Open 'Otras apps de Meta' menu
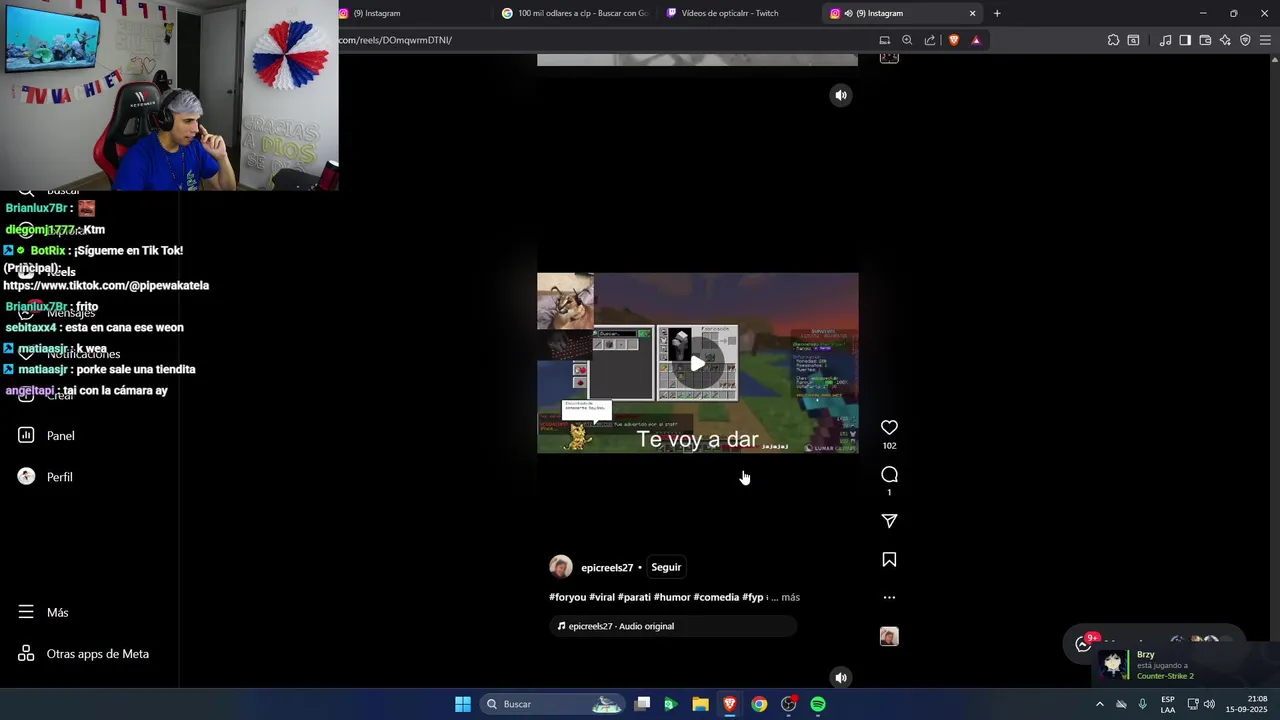 pyautogui.click(x=97, y=654)
